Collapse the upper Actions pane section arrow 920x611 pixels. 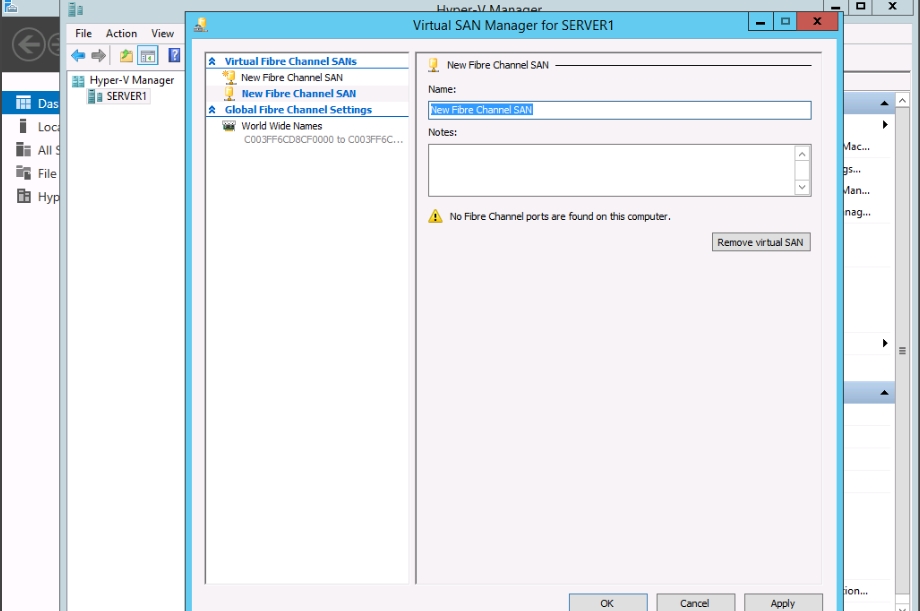pyautogui.click(x=884, y=103)
